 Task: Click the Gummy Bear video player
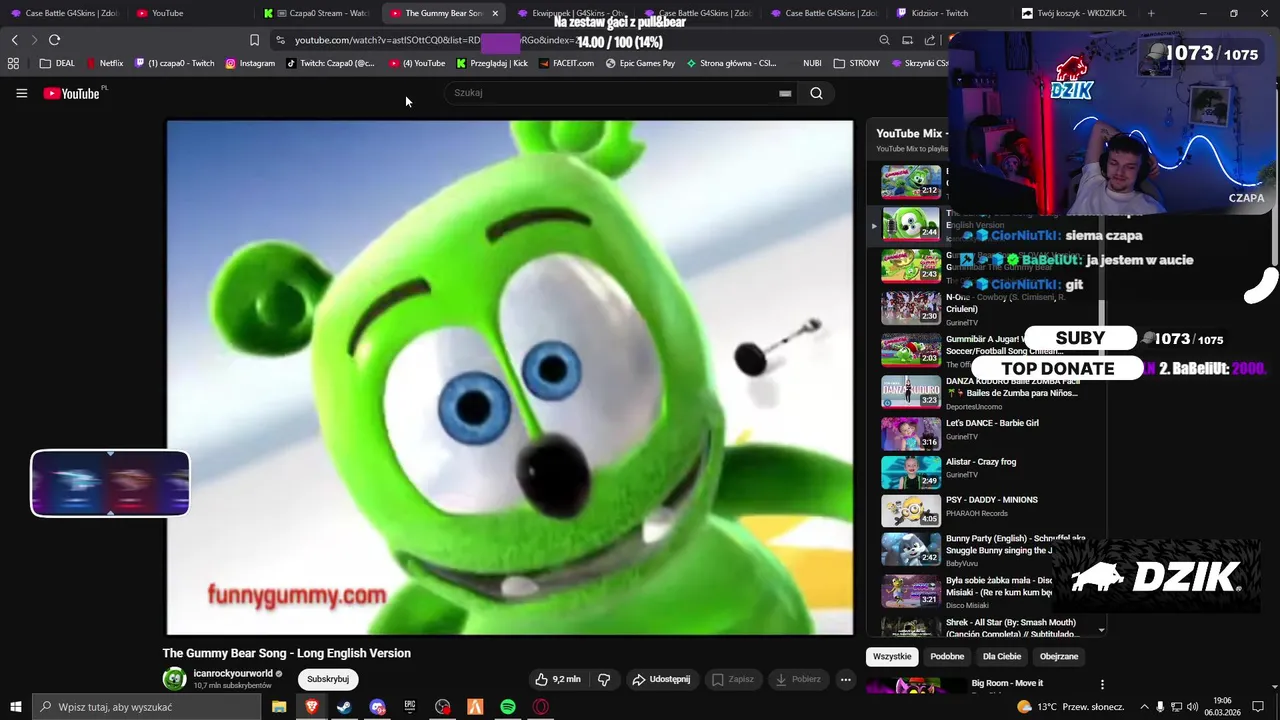510,377
